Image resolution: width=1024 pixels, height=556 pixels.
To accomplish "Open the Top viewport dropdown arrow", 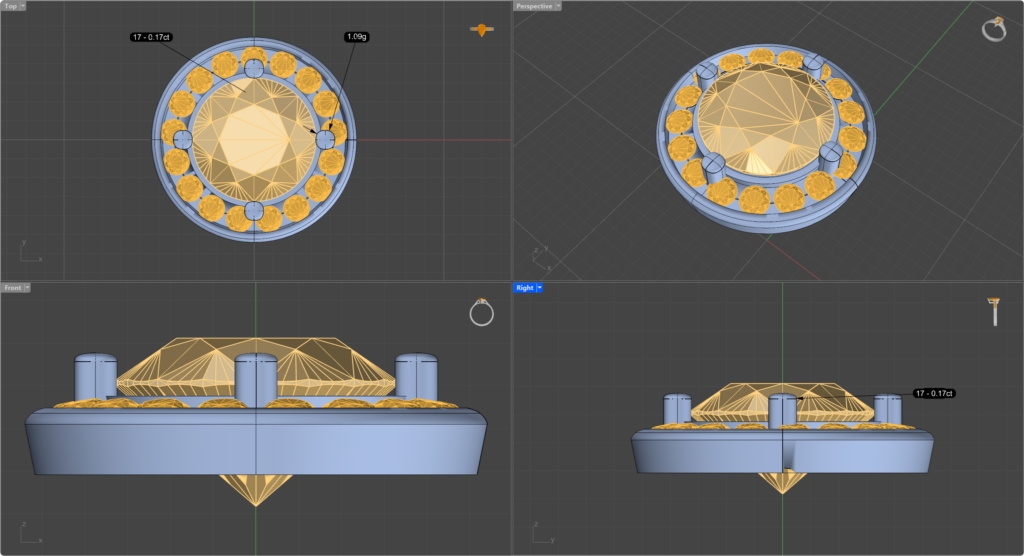I will [23, 6].
